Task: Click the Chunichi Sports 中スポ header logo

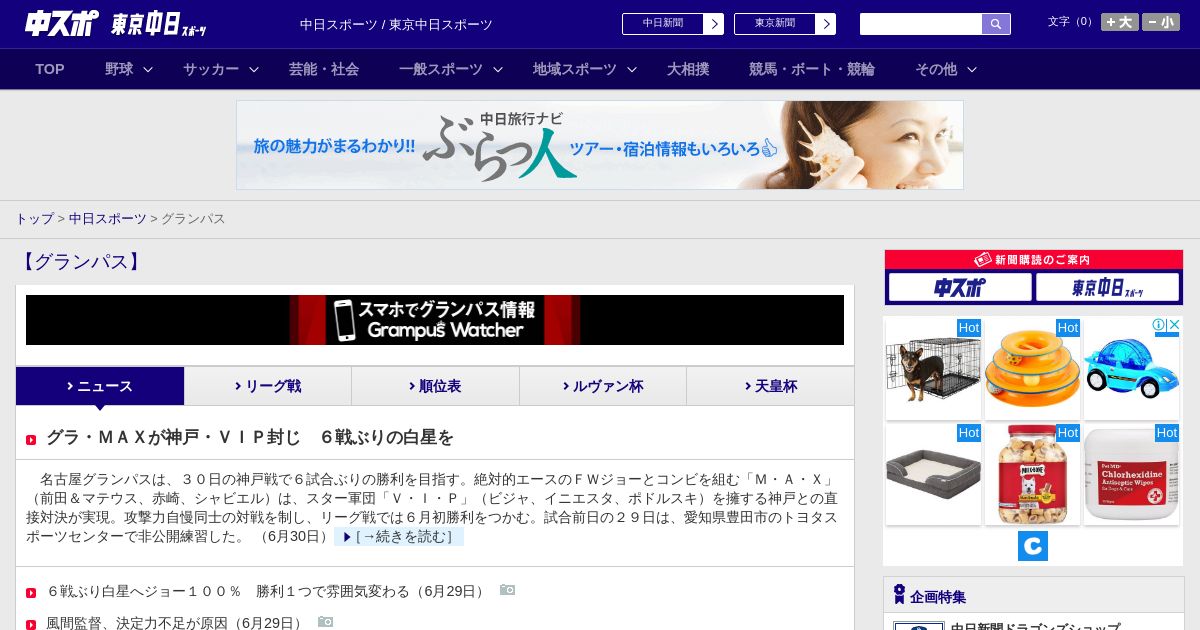Action: tap(62, 23)
